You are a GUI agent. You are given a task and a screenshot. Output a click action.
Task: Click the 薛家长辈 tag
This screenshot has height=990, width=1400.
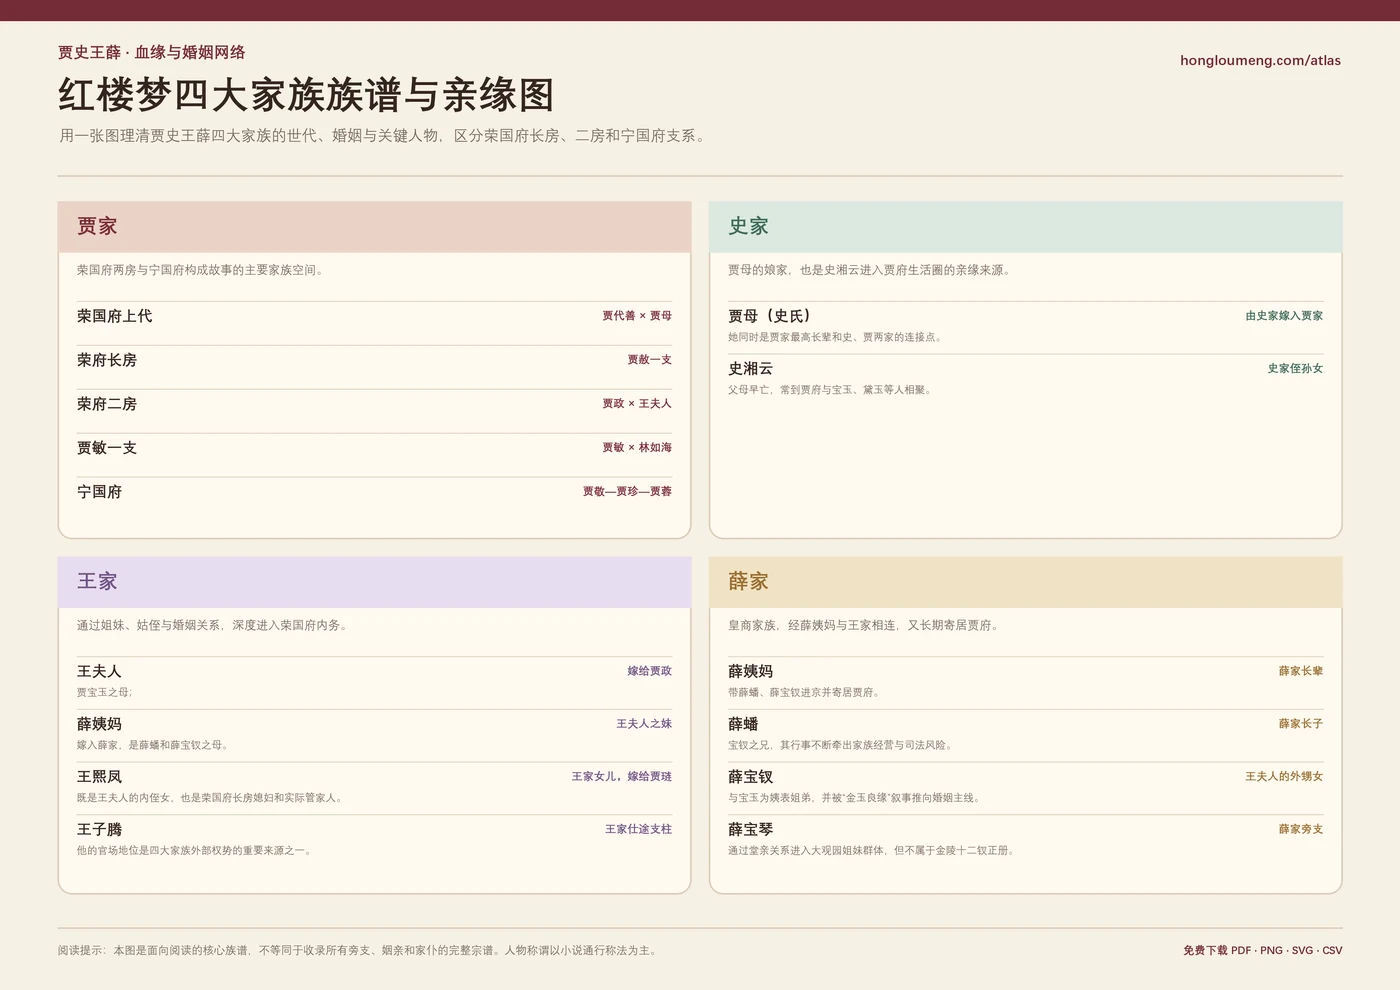[1301, 671]
